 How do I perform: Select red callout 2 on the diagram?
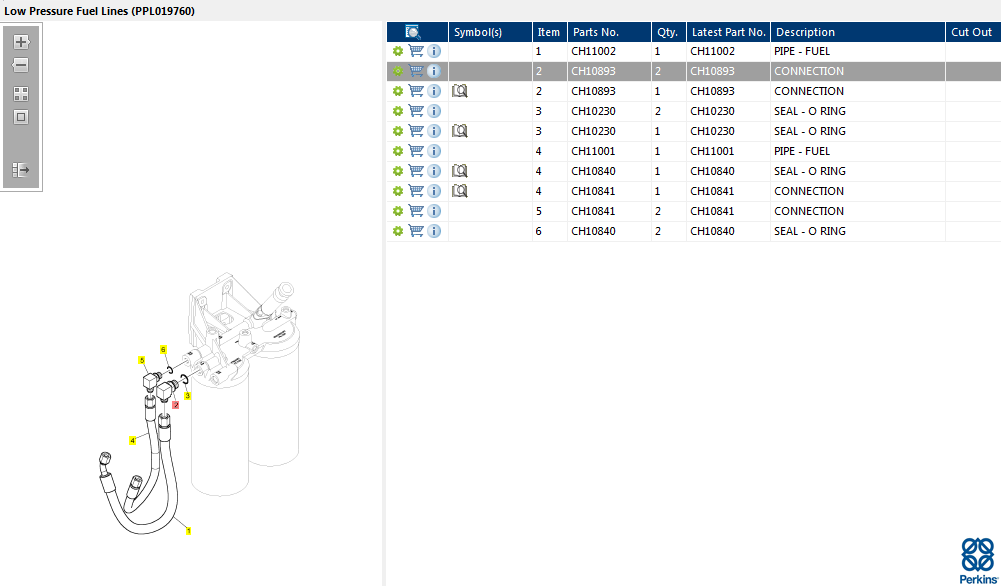click(176, 405)
